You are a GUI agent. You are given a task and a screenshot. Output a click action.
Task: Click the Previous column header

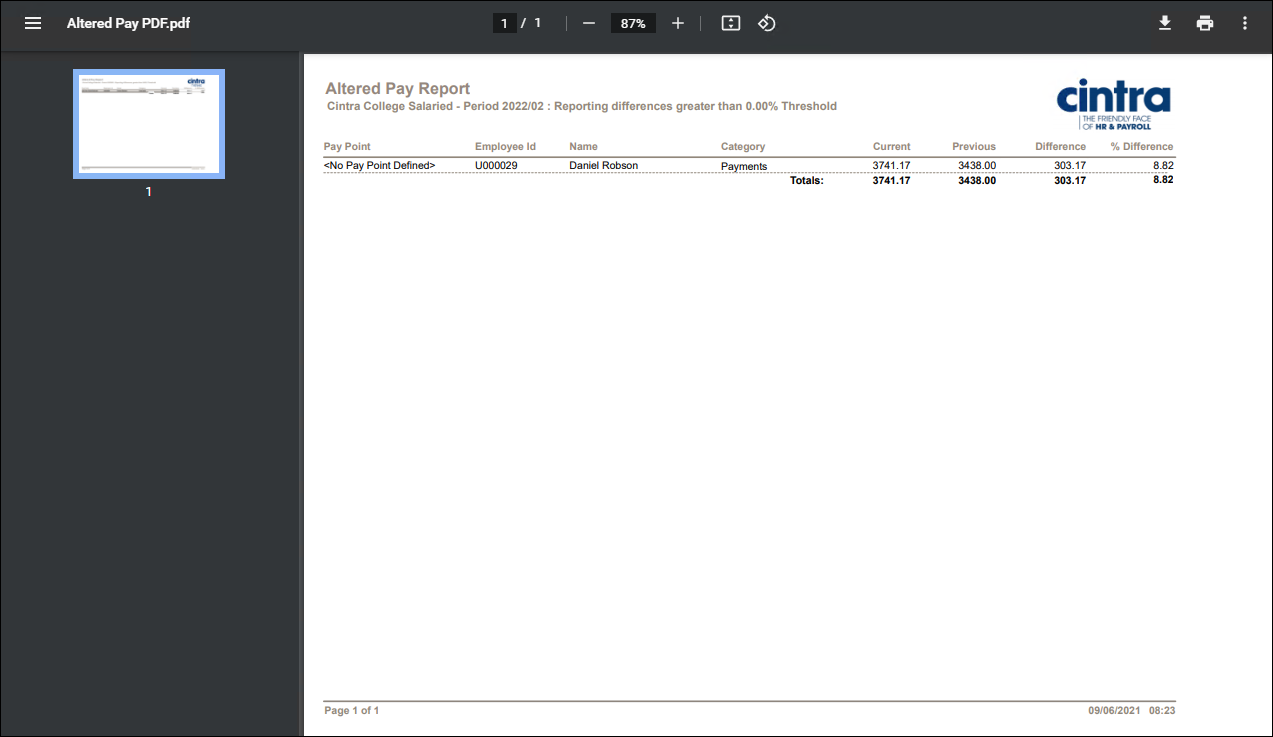(974, 146)
